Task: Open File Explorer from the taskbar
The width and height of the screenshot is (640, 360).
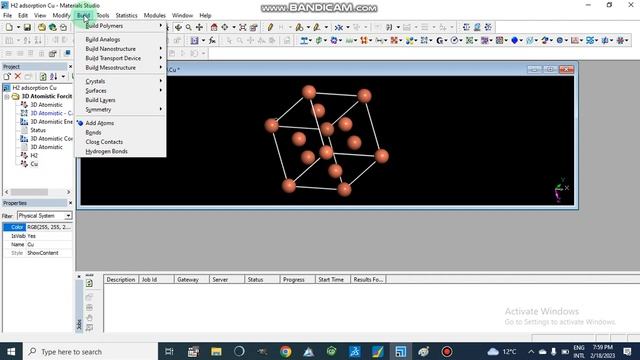Action: (216, 351)
